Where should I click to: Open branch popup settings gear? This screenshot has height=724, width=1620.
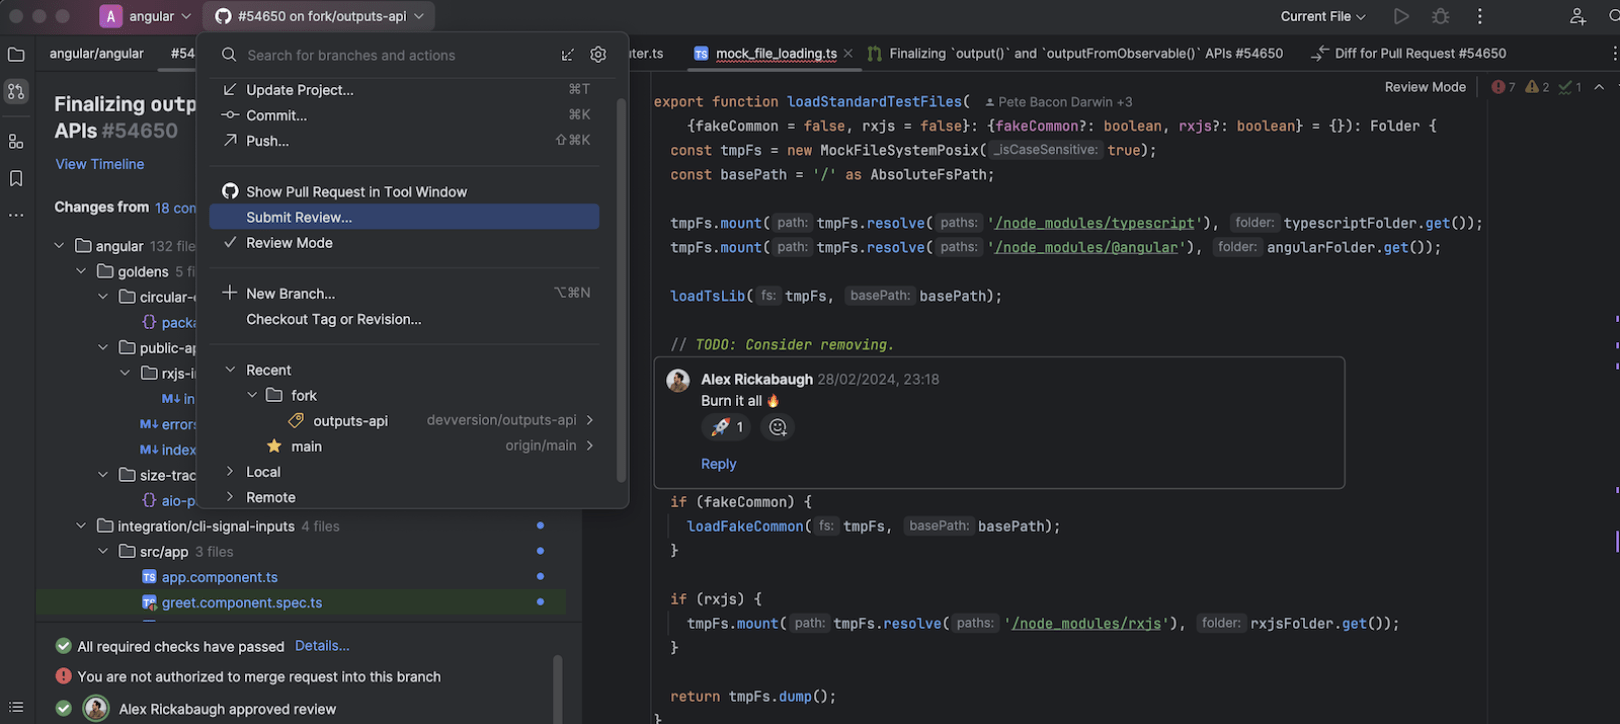tap(598, 55)
